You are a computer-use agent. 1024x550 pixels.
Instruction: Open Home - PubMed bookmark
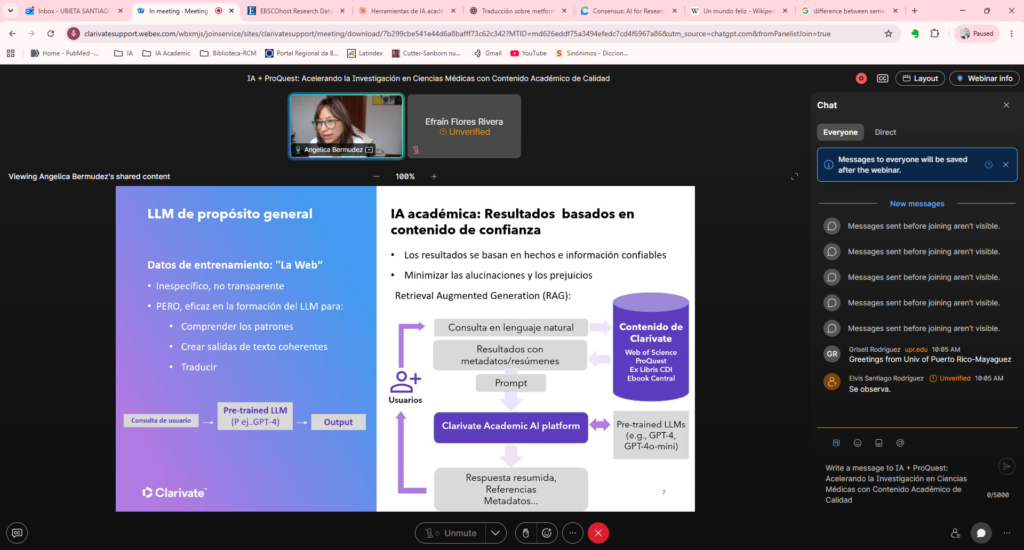(65, 54)
